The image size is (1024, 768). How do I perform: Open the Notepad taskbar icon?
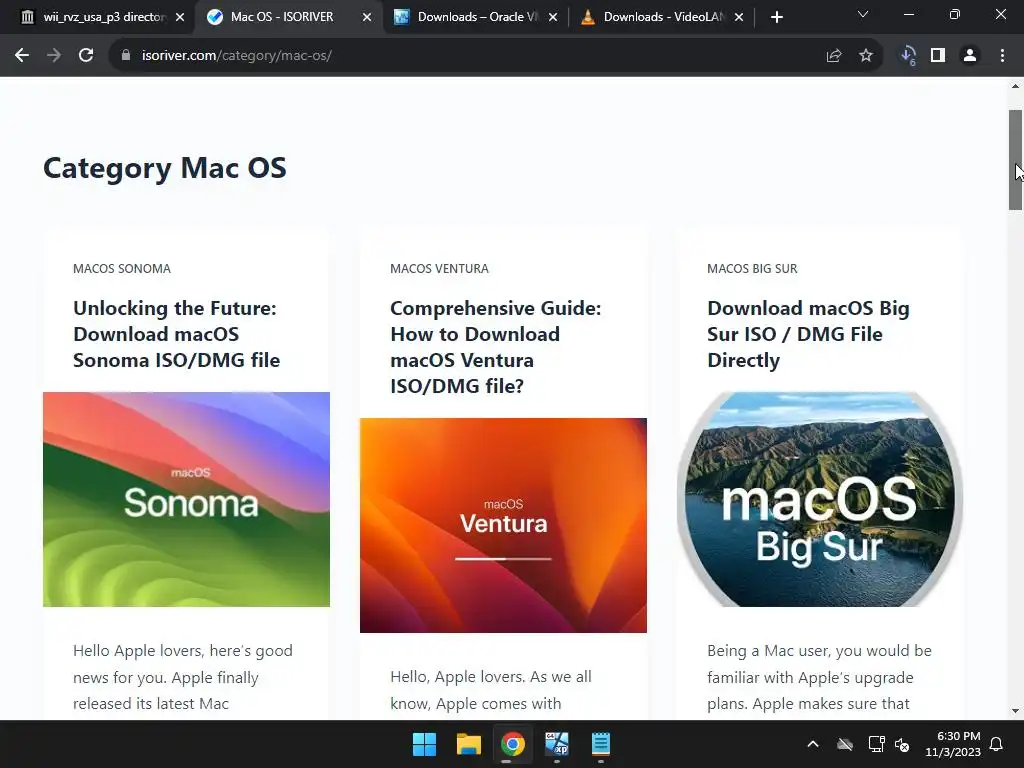(601, 744)
